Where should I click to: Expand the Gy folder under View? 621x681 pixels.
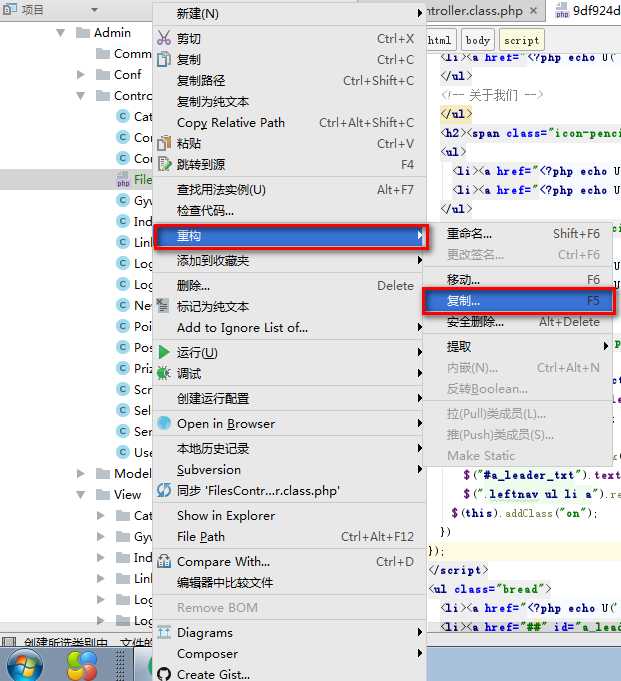click(x=101, y=536)
